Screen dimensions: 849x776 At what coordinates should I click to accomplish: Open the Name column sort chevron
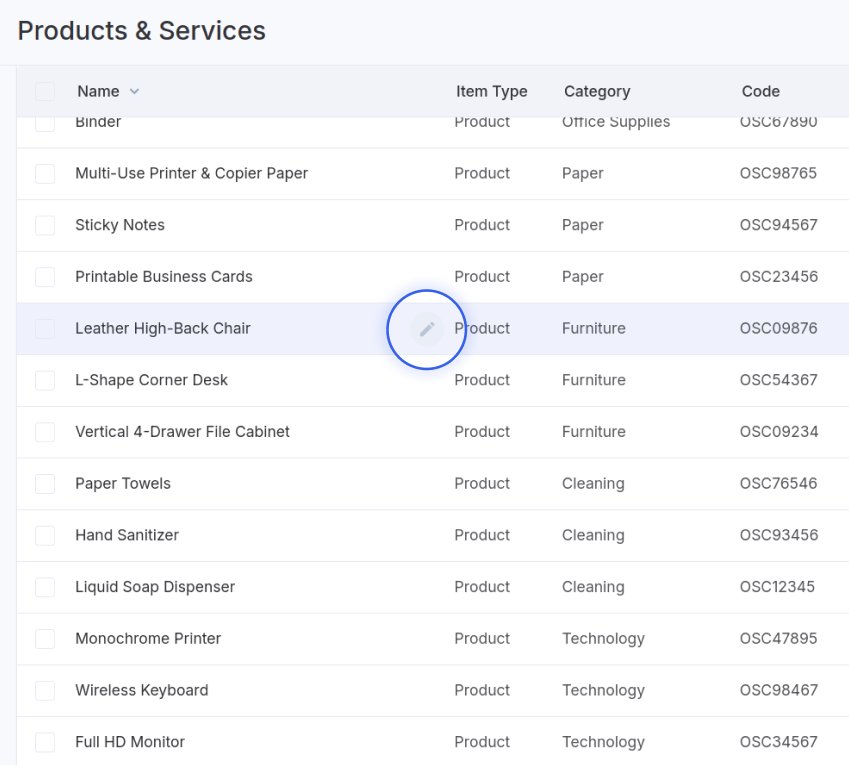(x=134, y=92)
